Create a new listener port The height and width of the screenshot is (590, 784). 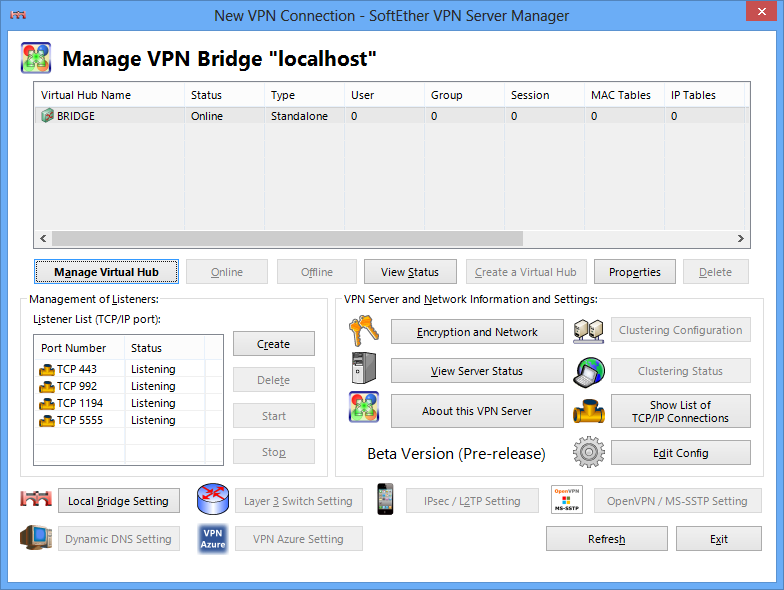274,344
